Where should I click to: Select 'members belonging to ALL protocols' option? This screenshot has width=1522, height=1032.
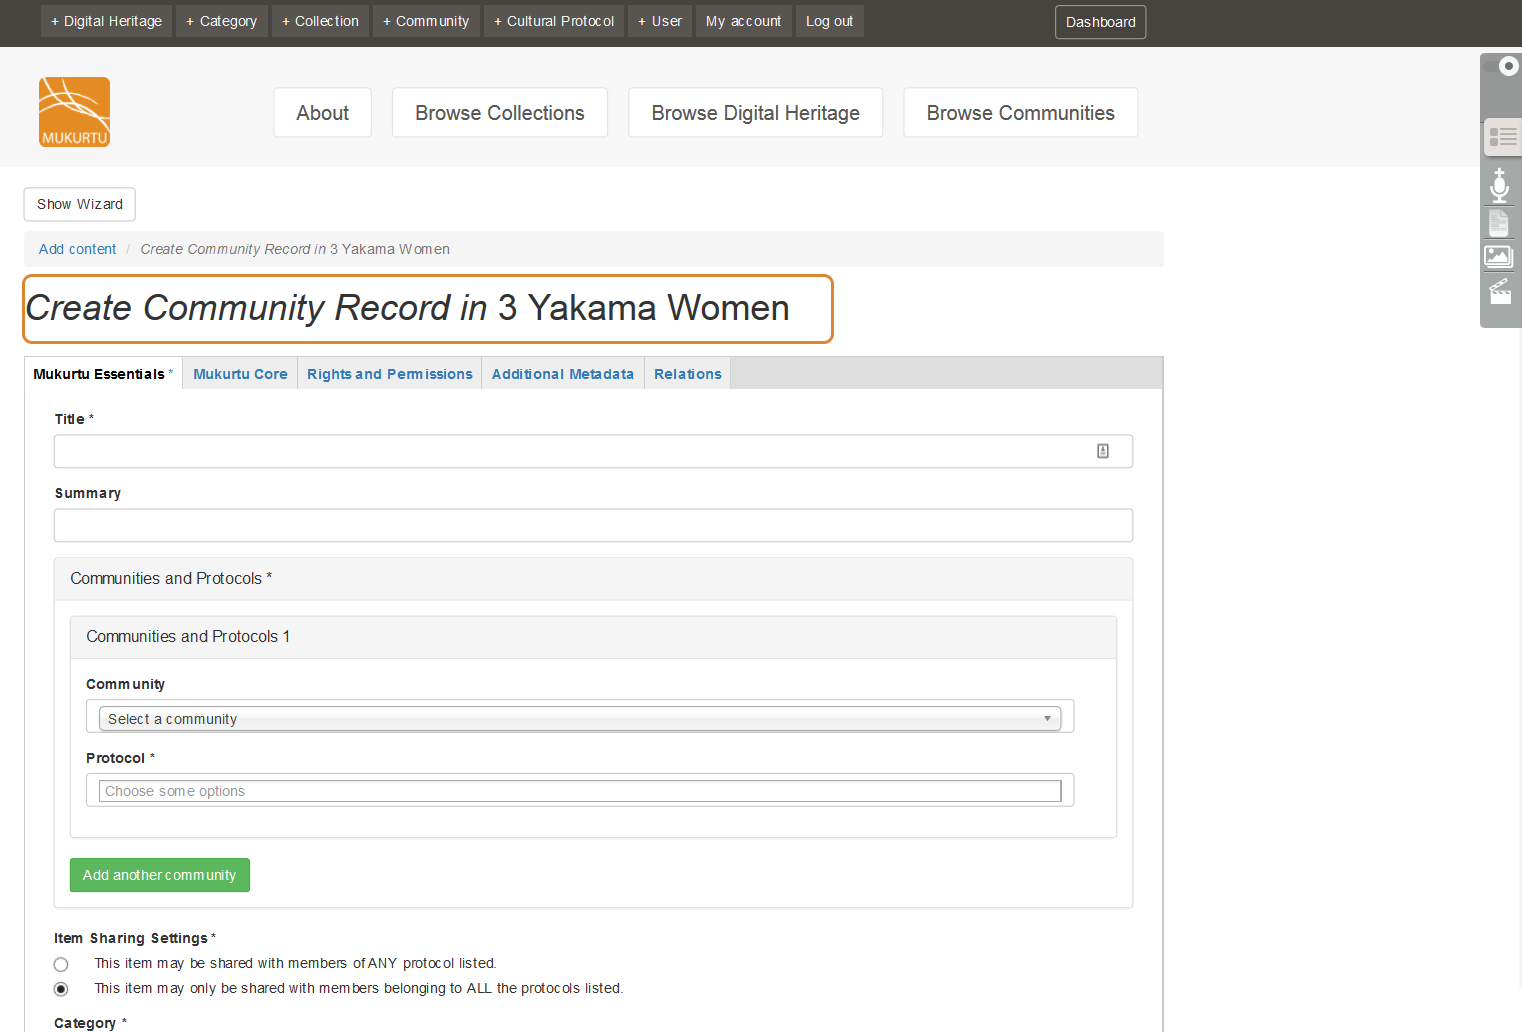click(x=61, y=989)
